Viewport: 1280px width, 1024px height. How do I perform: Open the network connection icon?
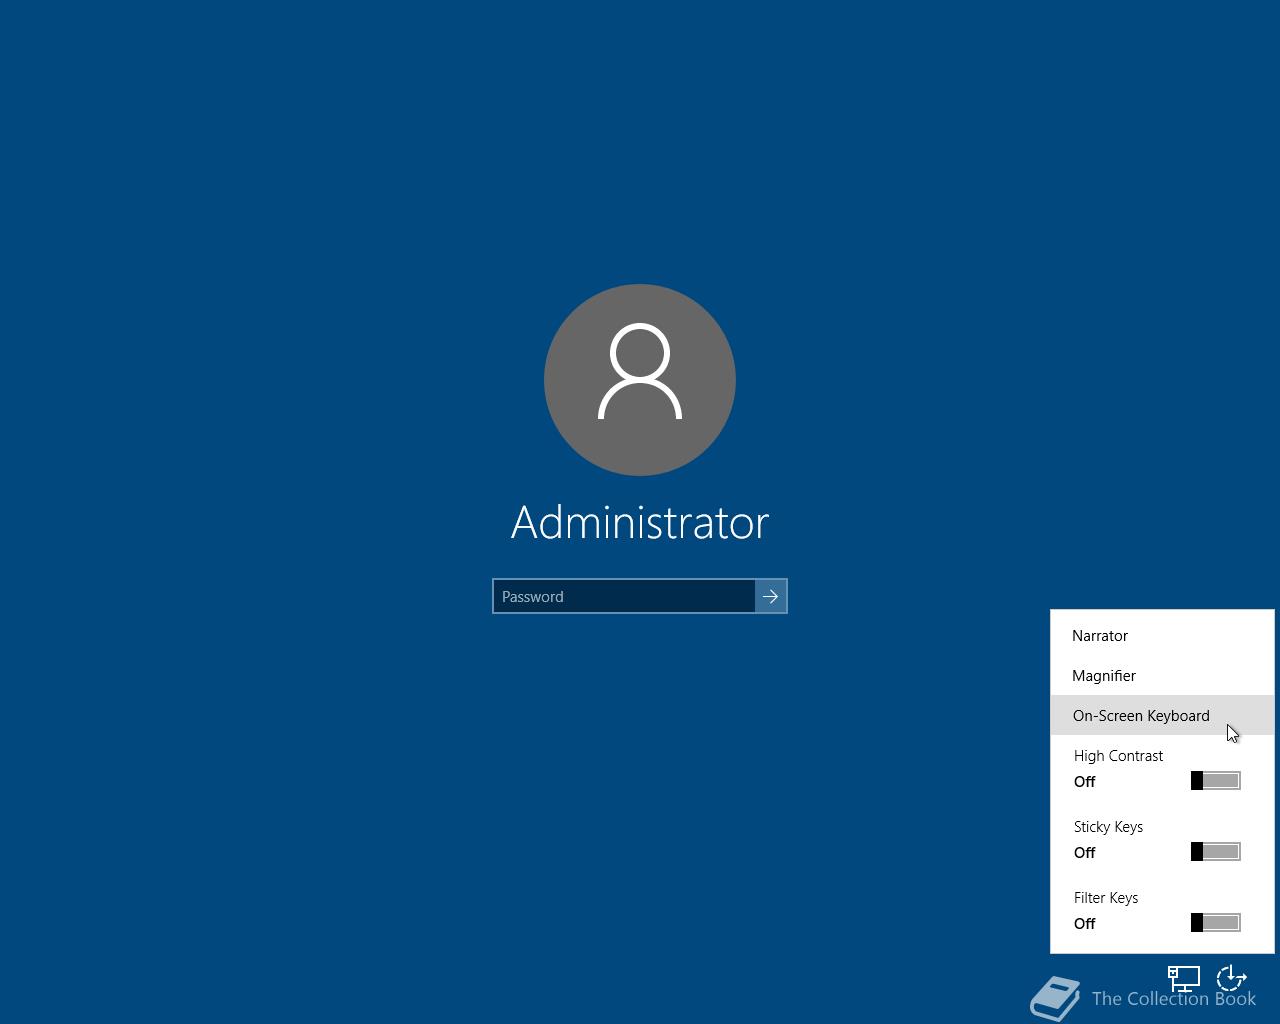tap(1184, 979)
